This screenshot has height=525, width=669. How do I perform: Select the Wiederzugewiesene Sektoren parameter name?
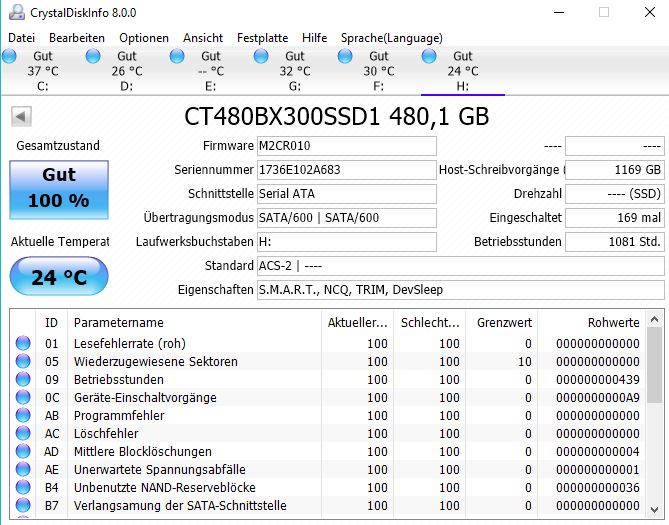click(156, 362)
